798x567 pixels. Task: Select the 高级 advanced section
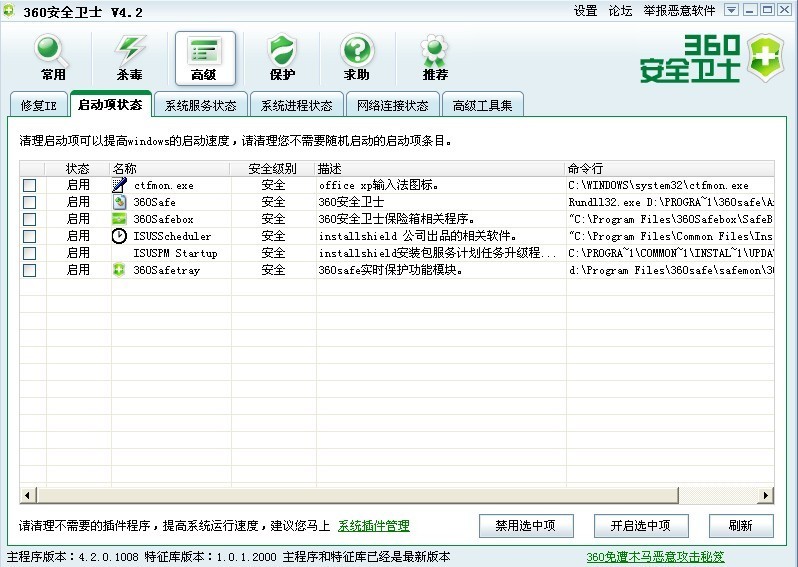(205, 58)
